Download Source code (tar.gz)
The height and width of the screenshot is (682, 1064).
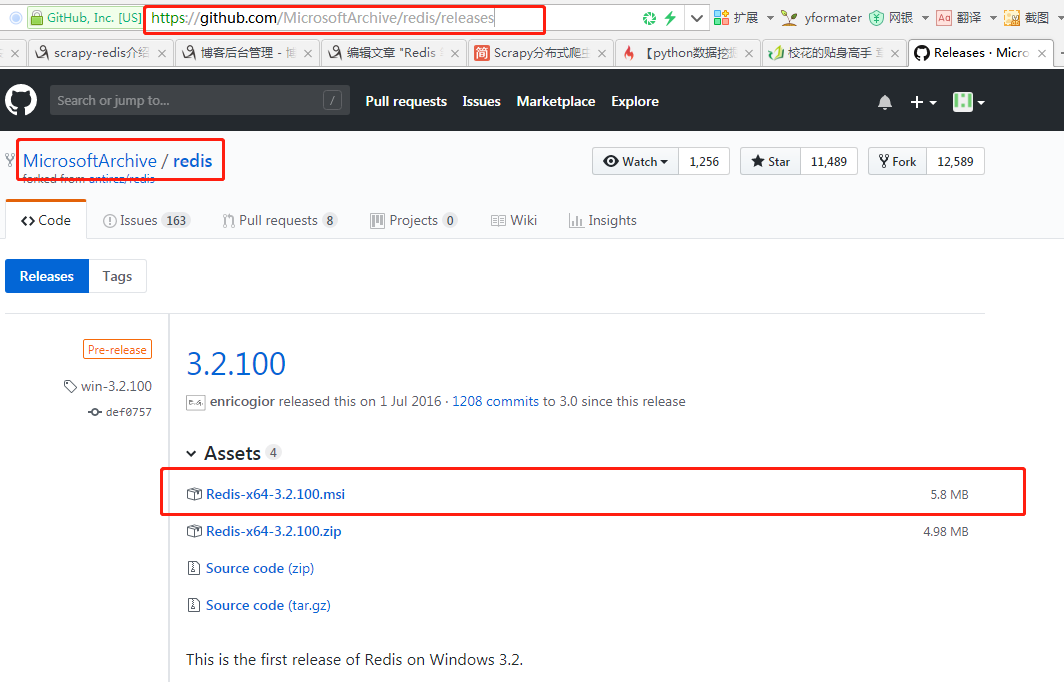(x=268, y=605)
